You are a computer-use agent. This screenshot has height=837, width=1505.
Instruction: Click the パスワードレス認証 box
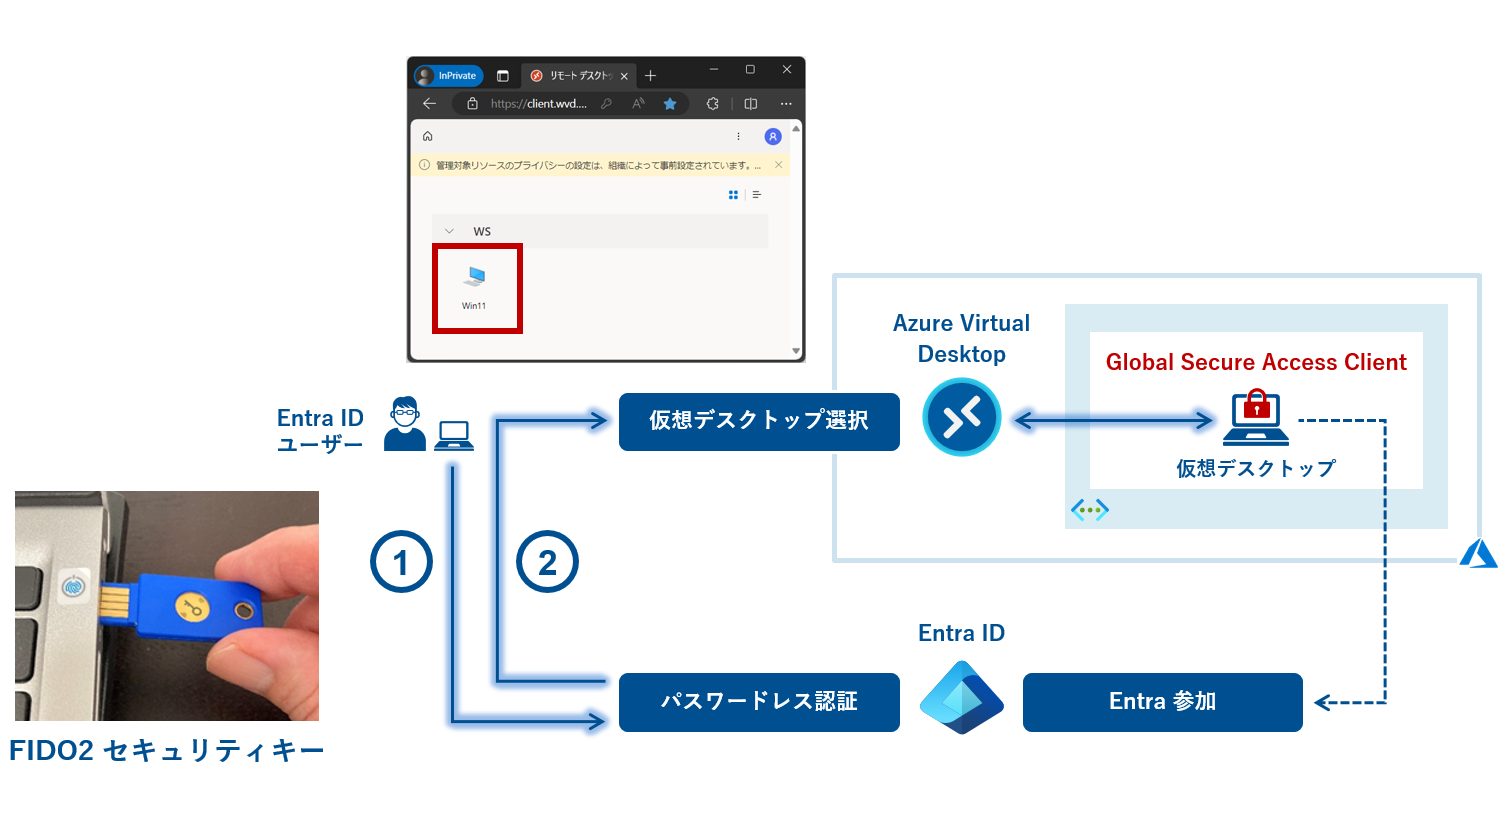pyautogui.click(x=759, y=702)
